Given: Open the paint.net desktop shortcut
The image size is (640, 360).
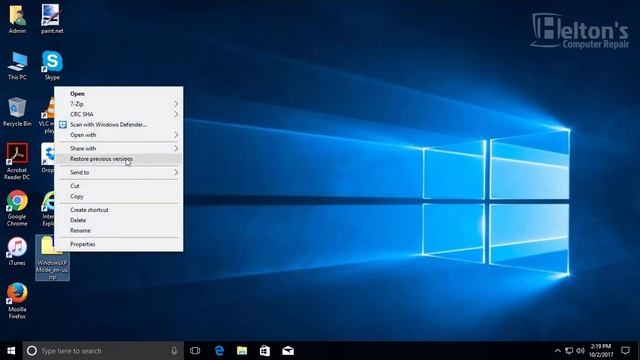Looking at the screenshot, I should click(52, 19).
